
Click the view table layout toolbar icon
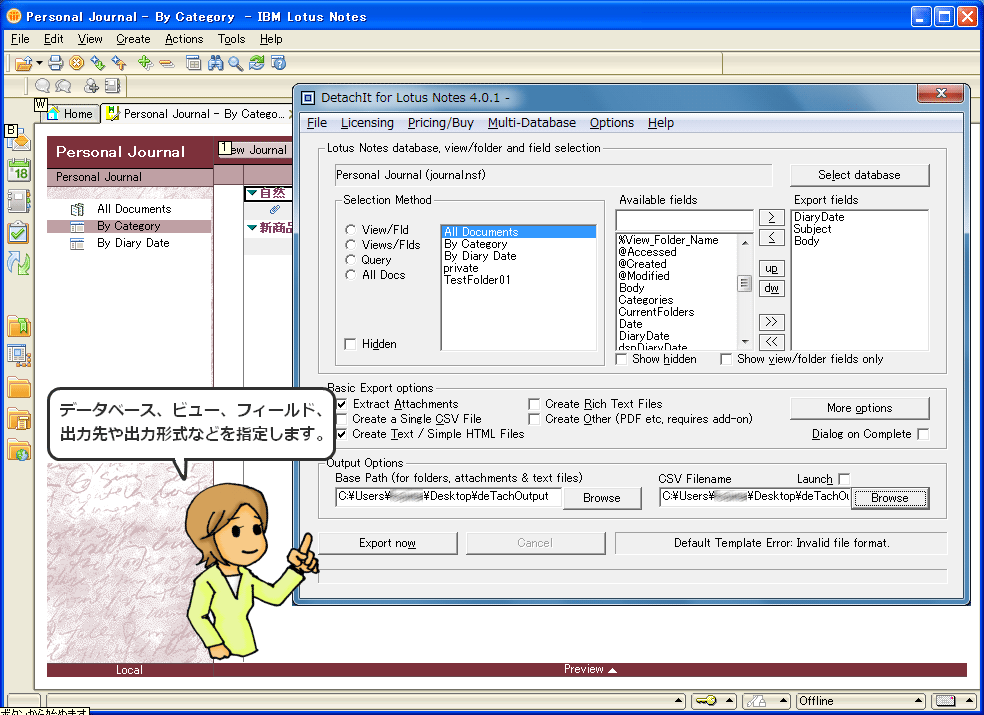[193, 63]
